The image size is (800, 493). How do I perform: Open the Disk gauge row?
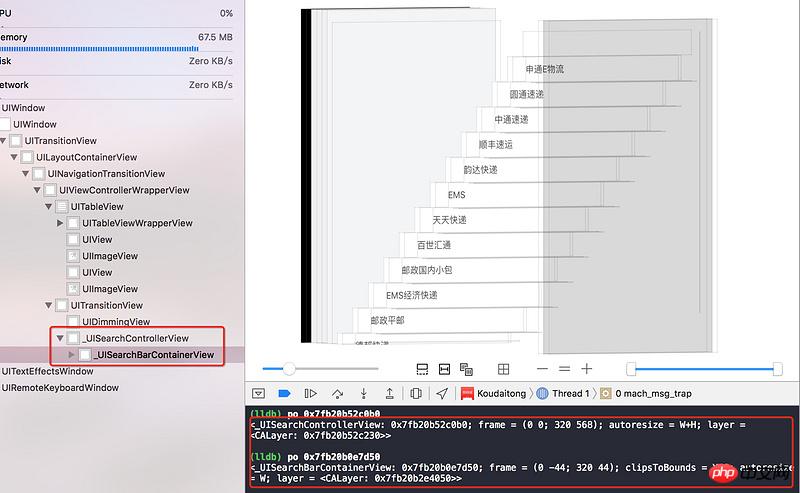[x=117, y=61]
